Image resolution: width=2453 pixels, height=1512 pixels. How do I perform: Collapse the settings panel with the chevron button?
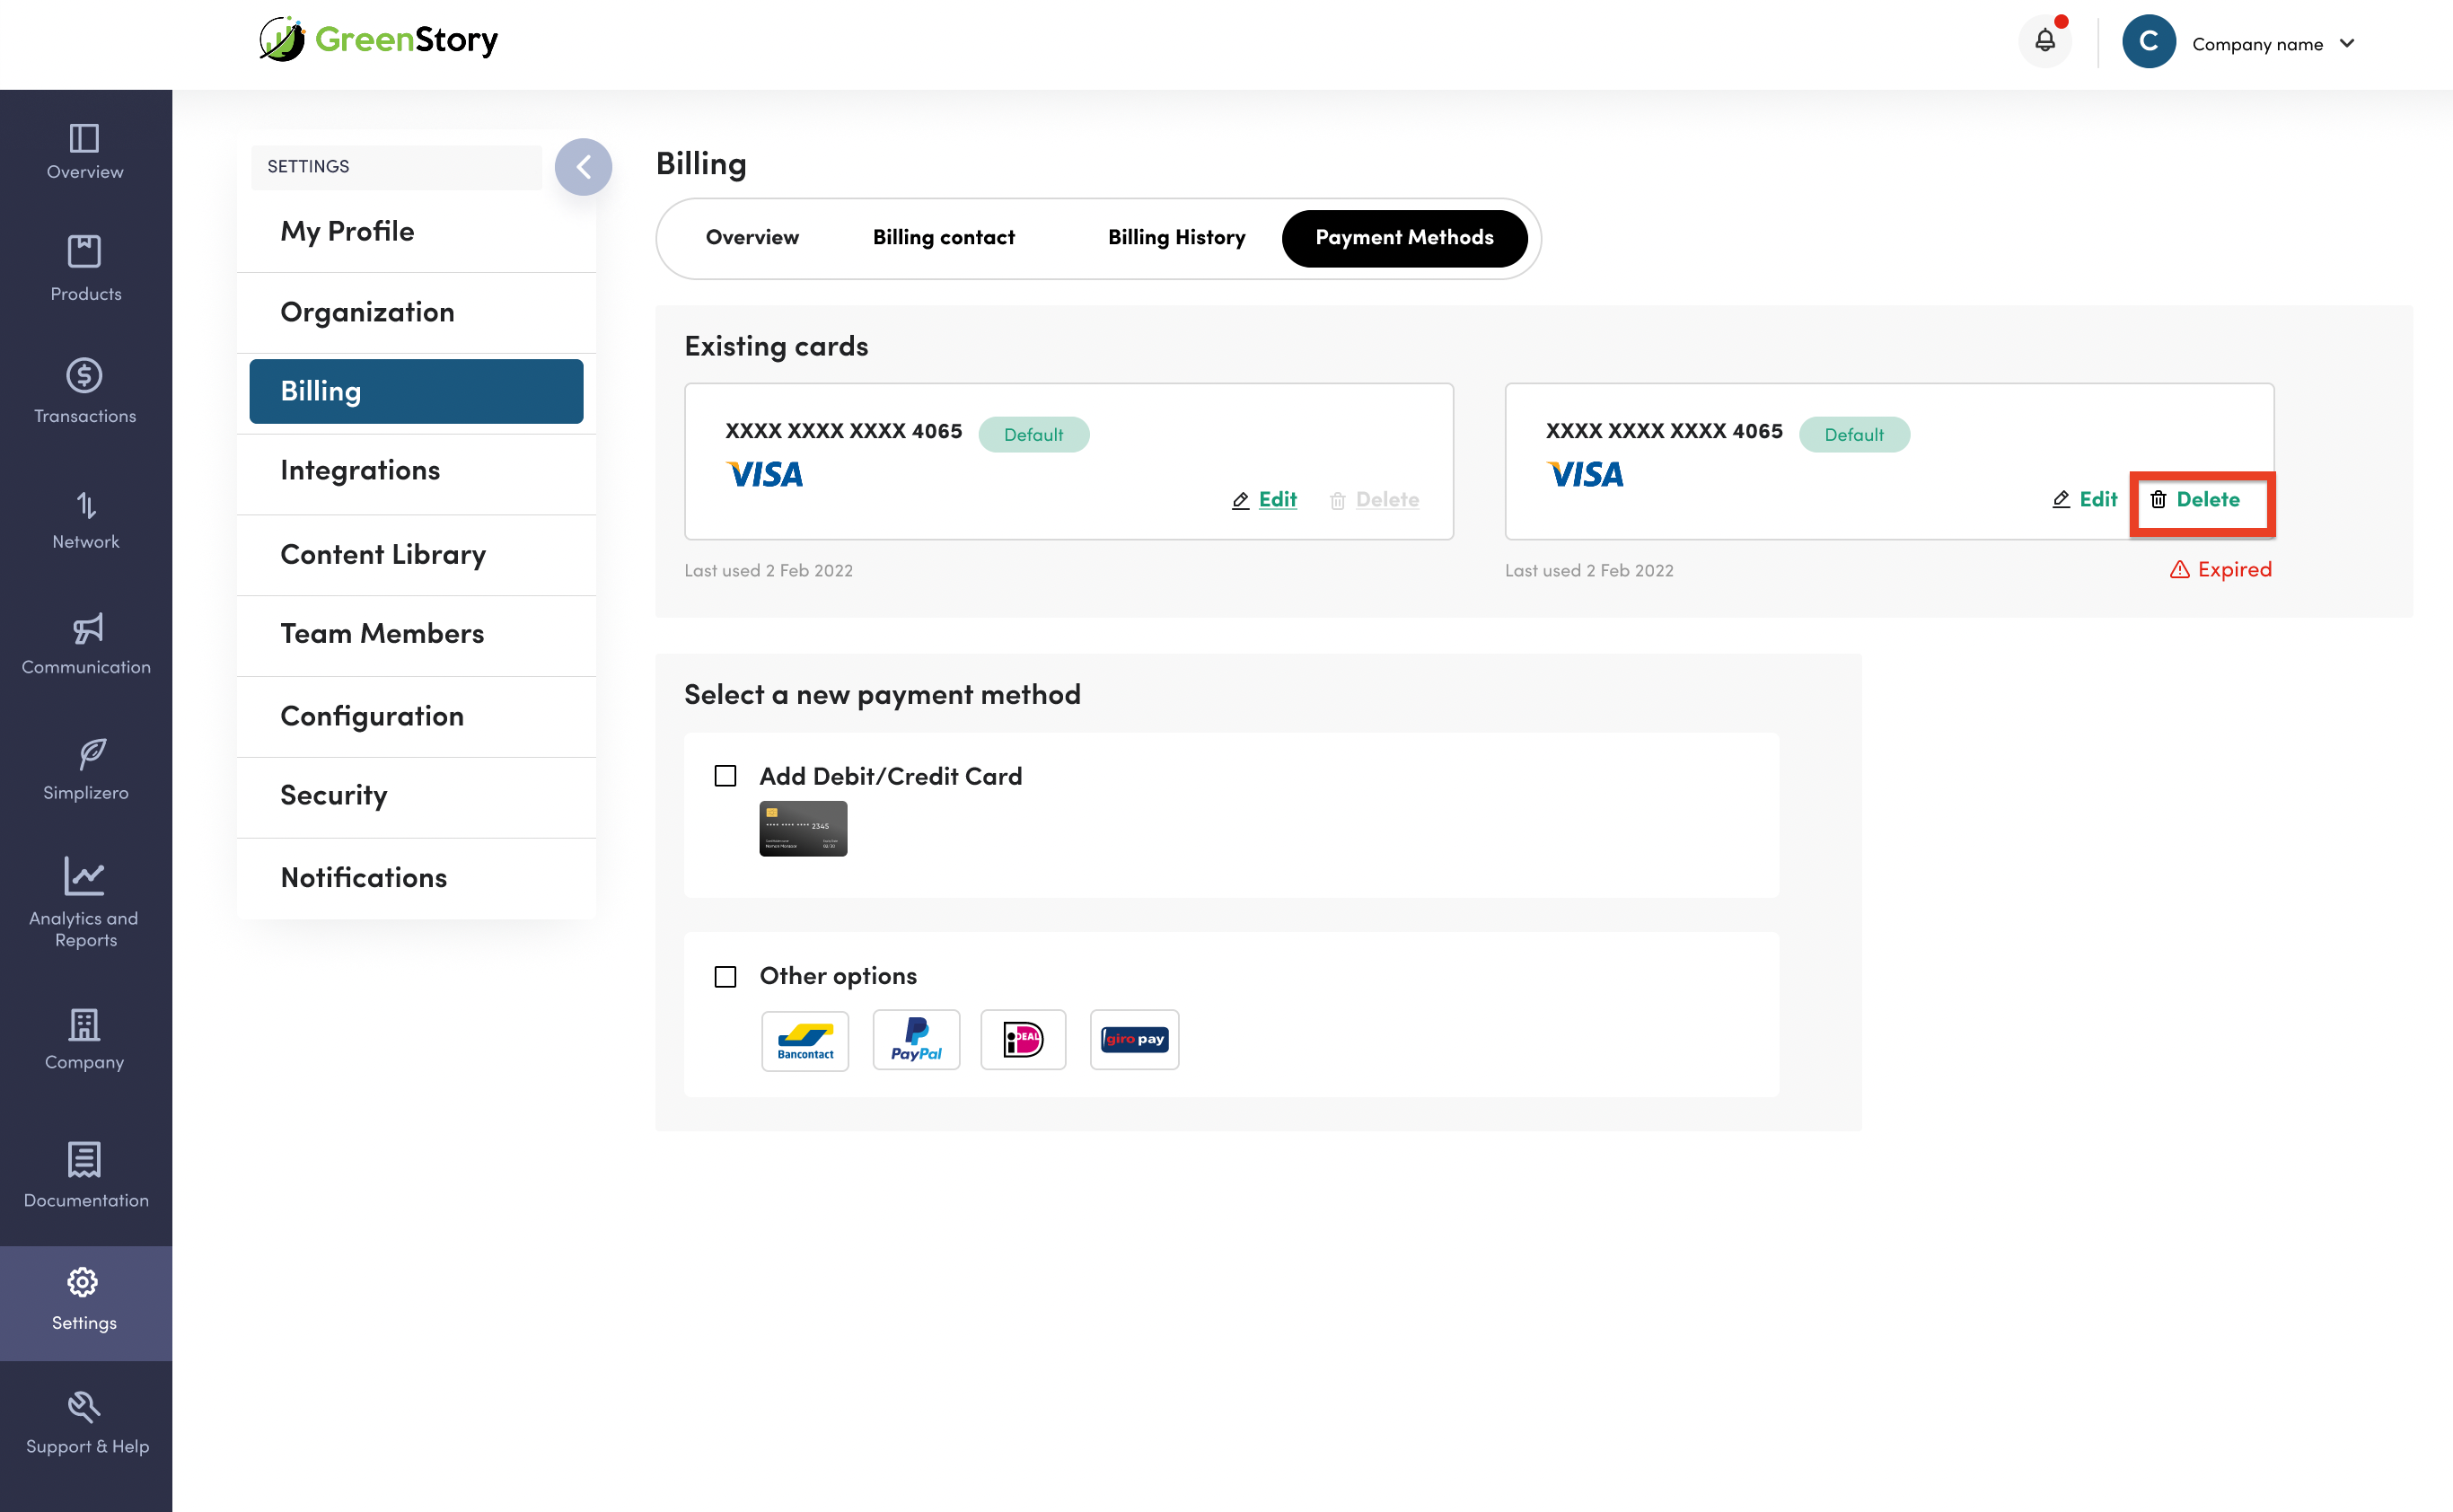[583, 167]
